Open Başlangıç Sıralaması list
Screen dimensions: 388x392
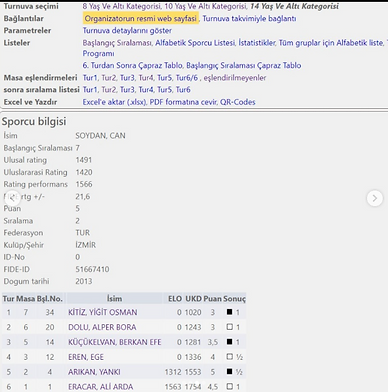pyautogui.click(x=117, y=43)
